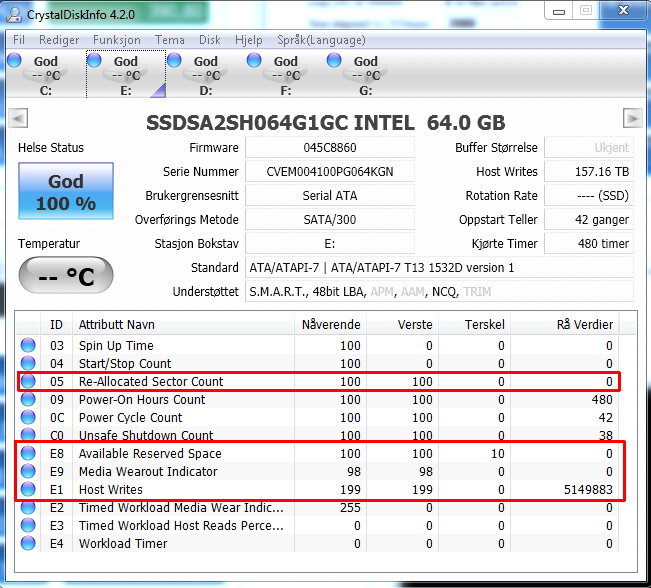
Task: Click the SSDSA2SH064G1GC INTEL 64.0 GB title
Action: coord(326,122)
